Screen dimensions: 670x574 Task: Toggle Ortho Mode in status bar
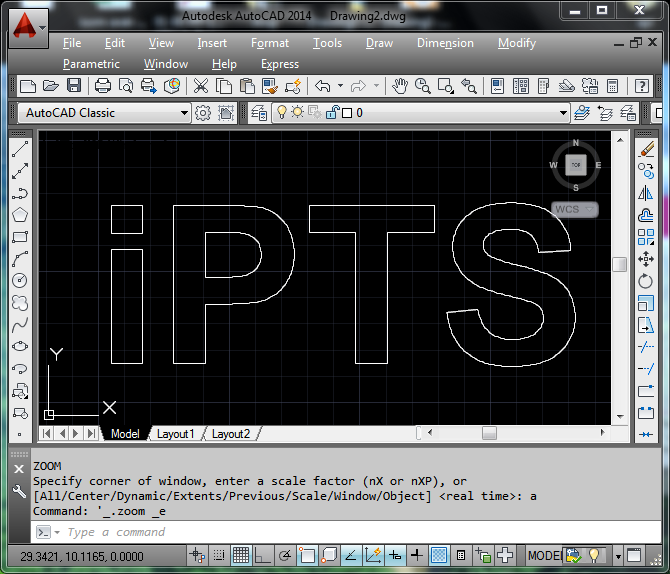click(x=263, y=556)
